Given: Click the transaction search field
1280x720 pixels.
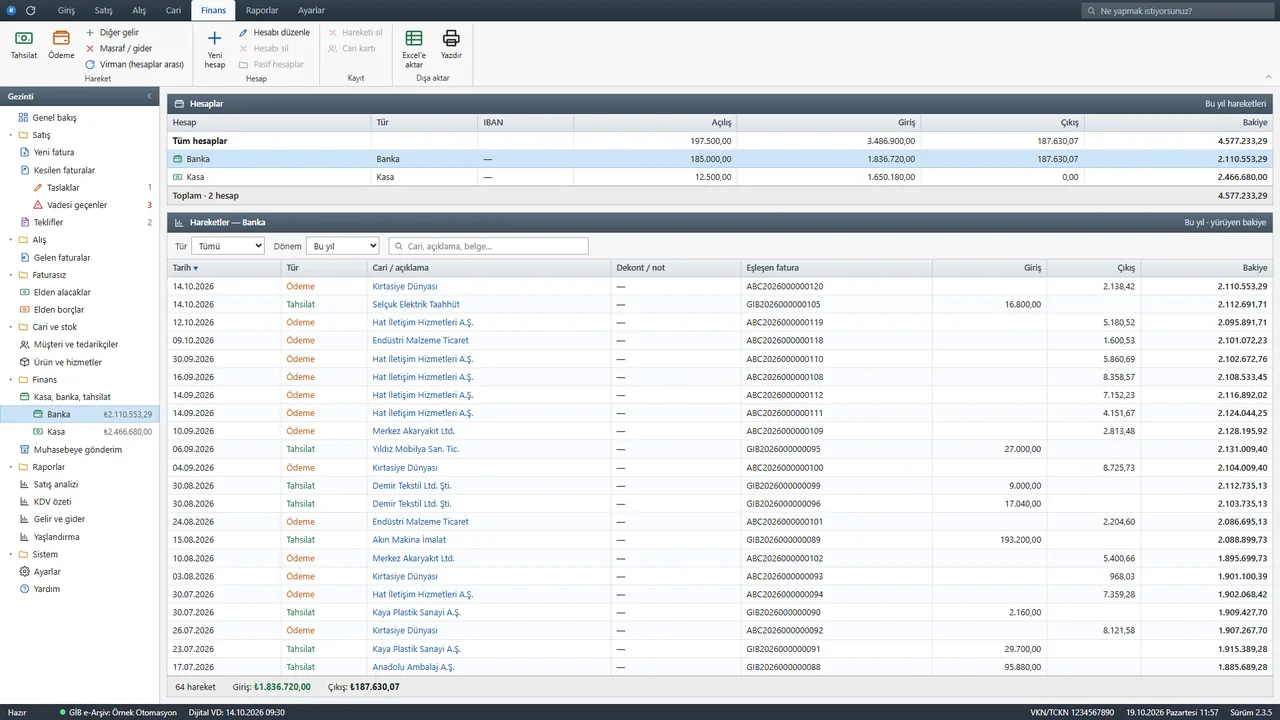Looking at the screenshot, I should [x=488, y=246].
